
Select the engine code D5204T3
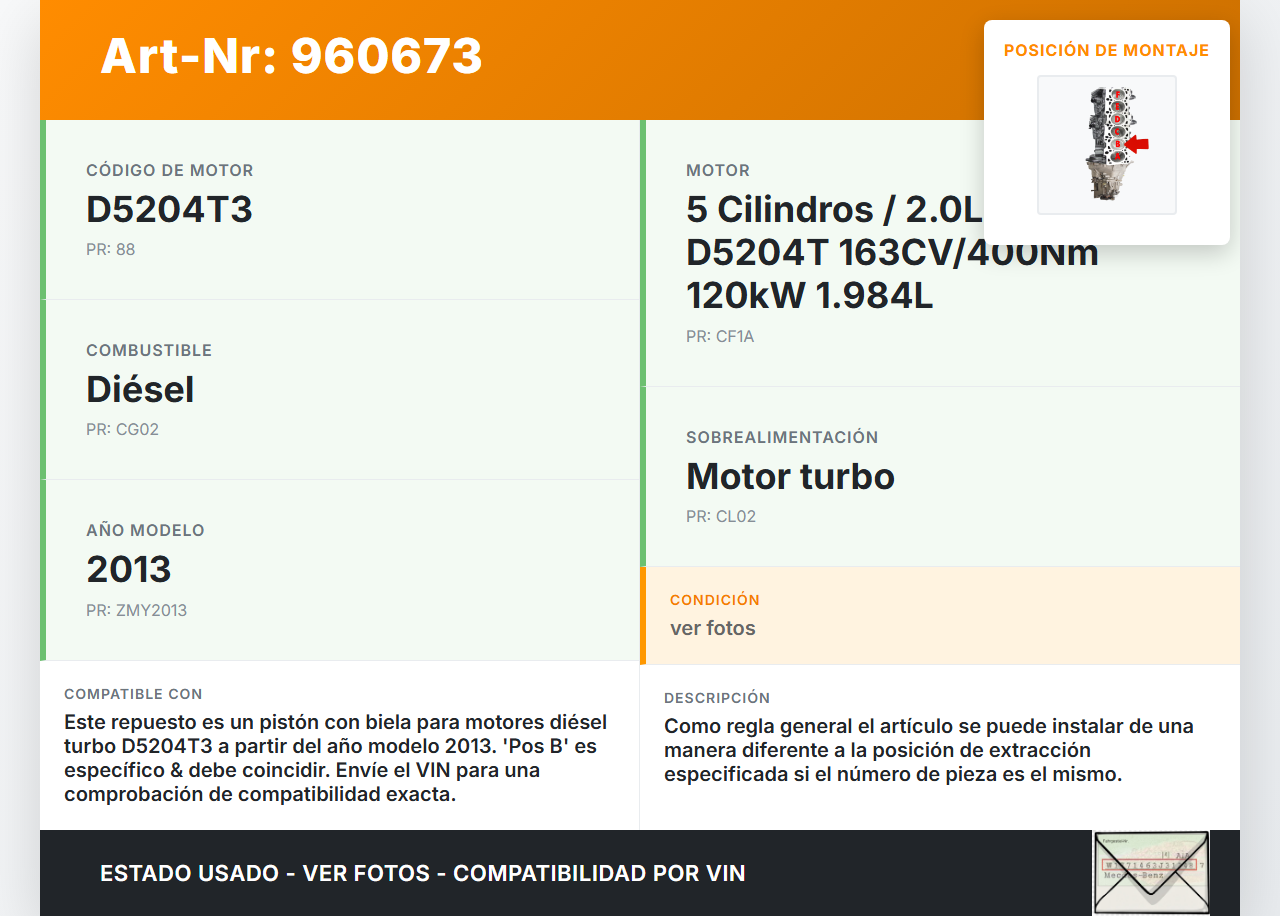[x=169, y=209]
